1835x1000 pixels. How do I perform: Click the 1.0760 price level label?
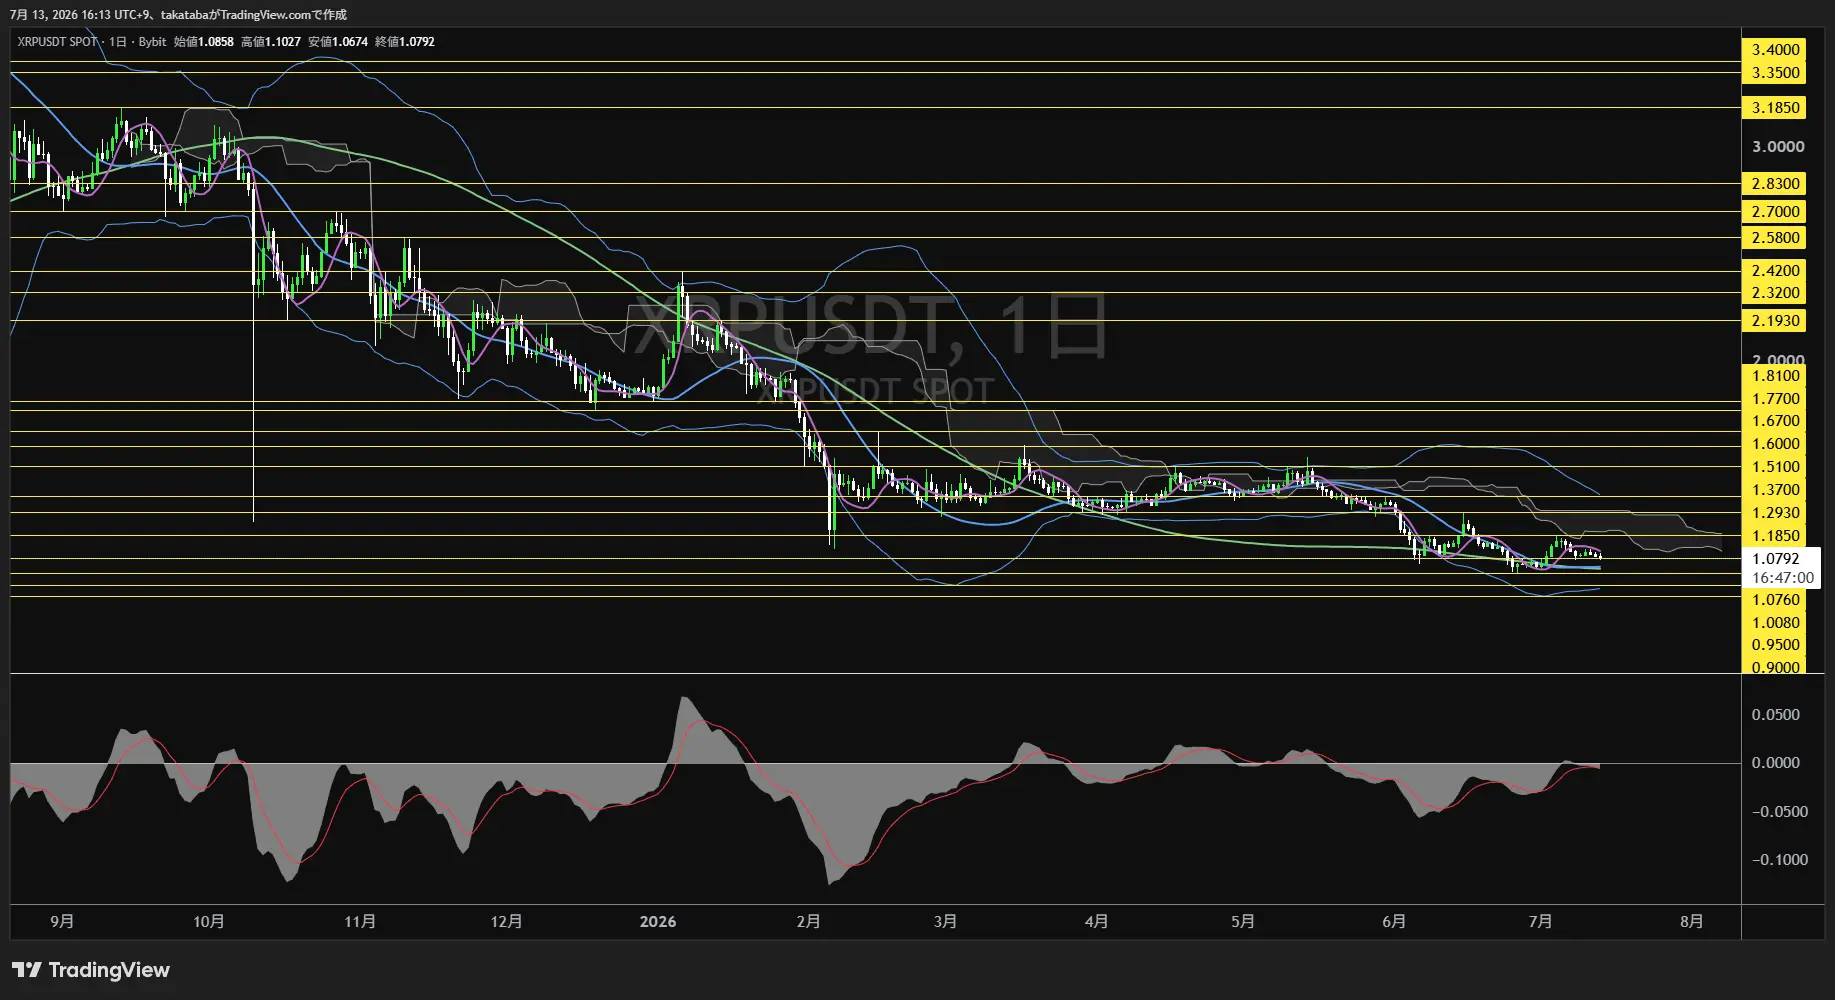pos(1776,600)
